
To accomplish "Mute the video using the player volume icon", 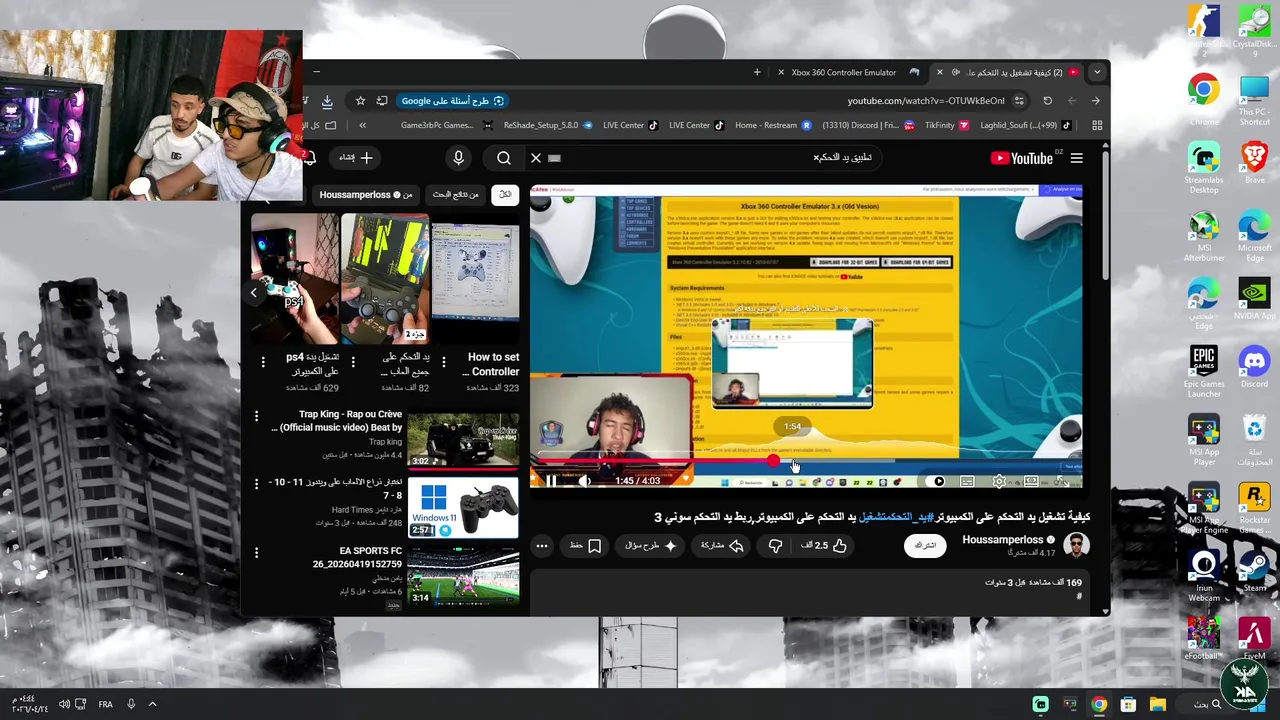I will click(585, 481).
